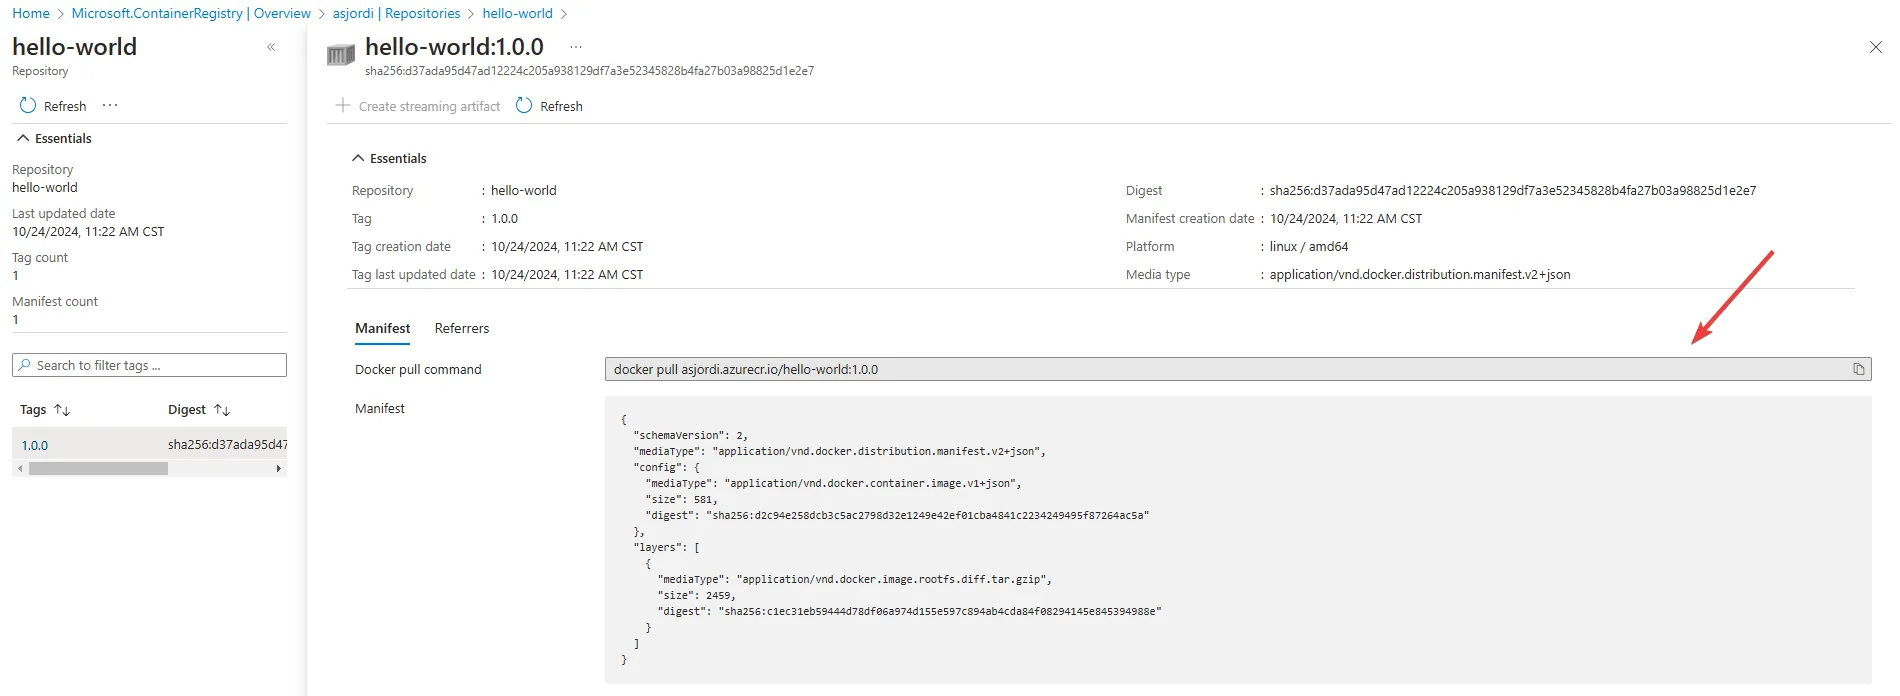Switch to the Referrers tab

[462, 328]
